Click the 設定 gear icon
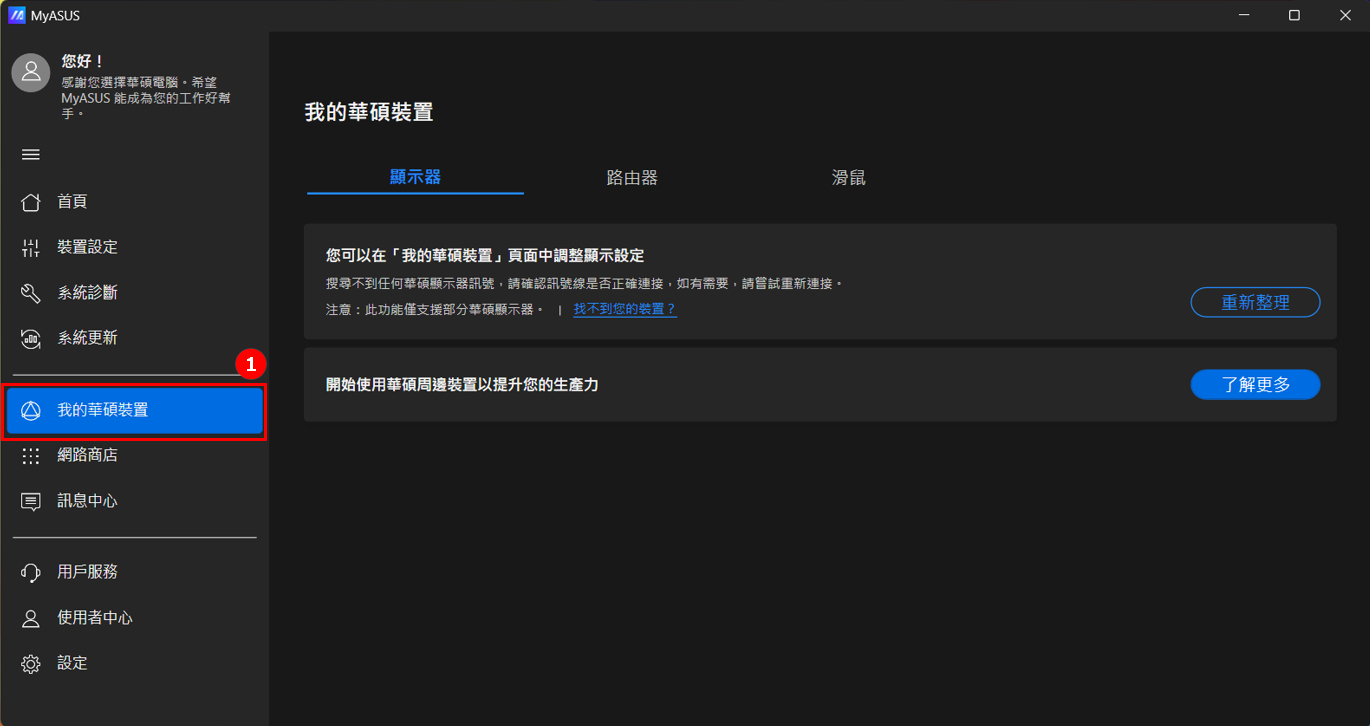The image size is (1370, 726). (x=31, y=664)
